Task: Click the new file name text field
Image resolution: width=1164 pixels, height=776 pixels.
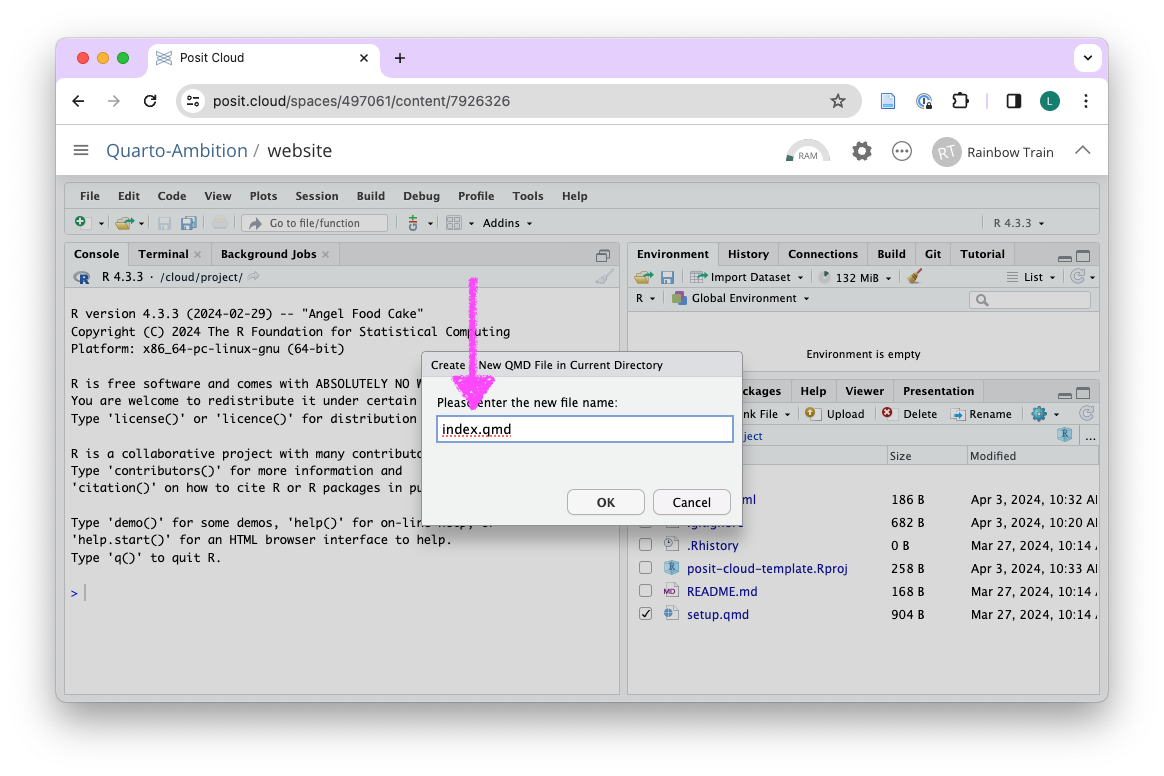Action: point(585,430)
